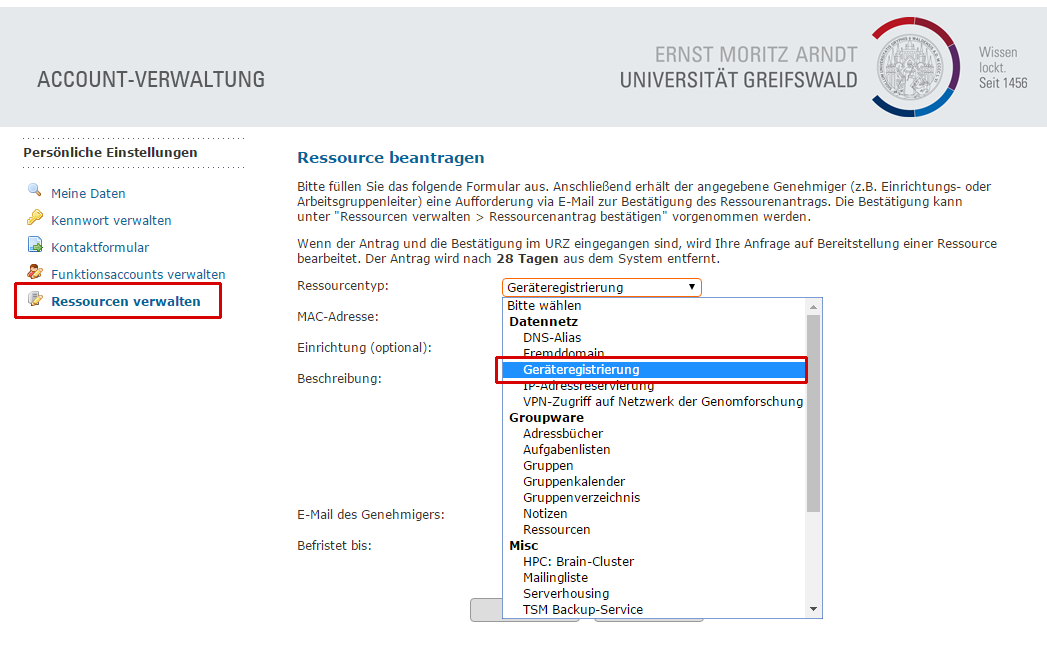Open Meine Daten link in sidebar
Screen dimensions: 1047x645
tap(88, 194)
